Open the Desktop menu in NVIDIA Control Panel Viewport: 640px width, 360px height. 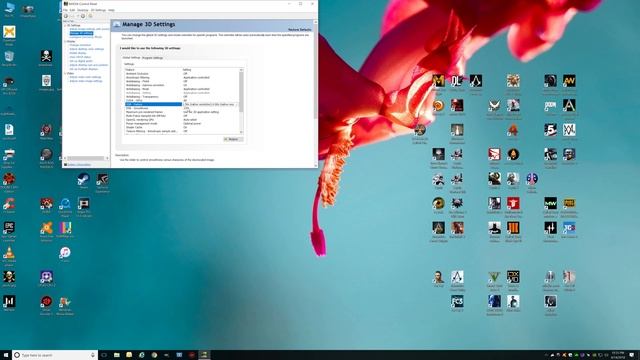[x=82, y=10]
